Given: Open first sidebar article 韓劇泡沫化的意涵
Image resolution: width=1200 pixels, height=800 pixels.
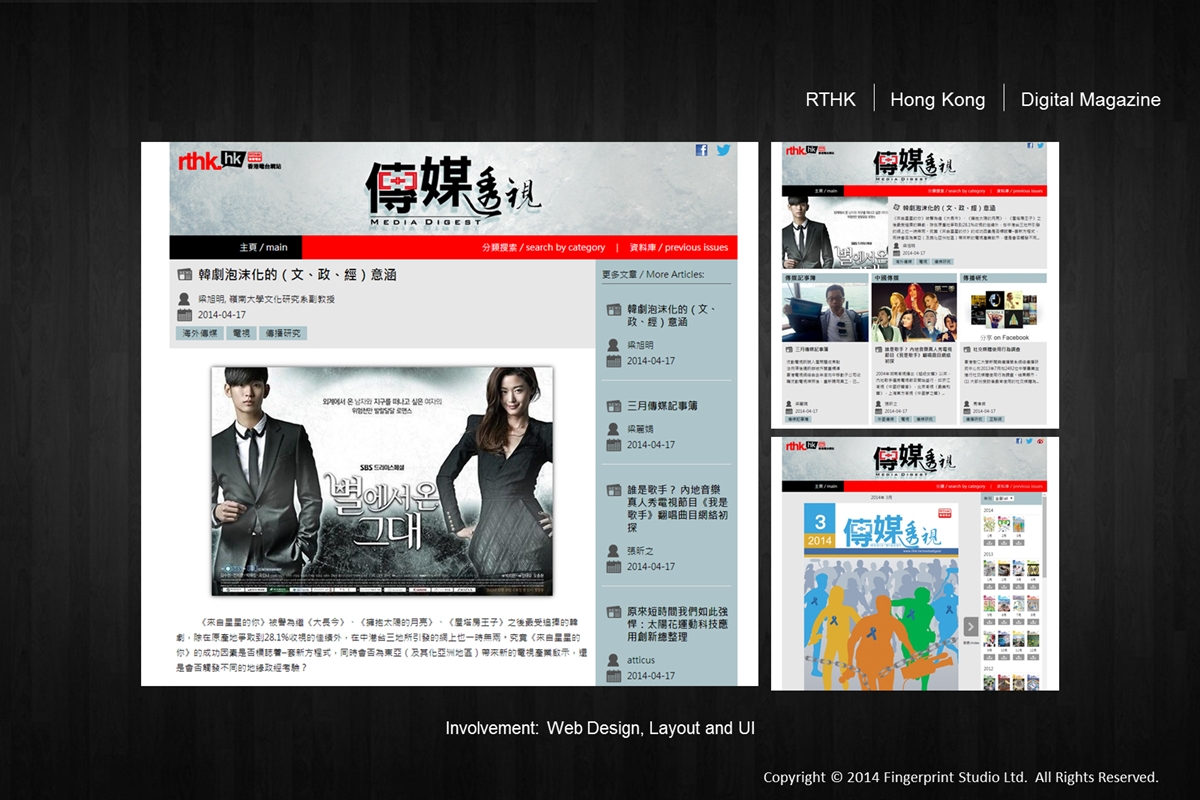Looking at the screenshot, I should 672,316.
